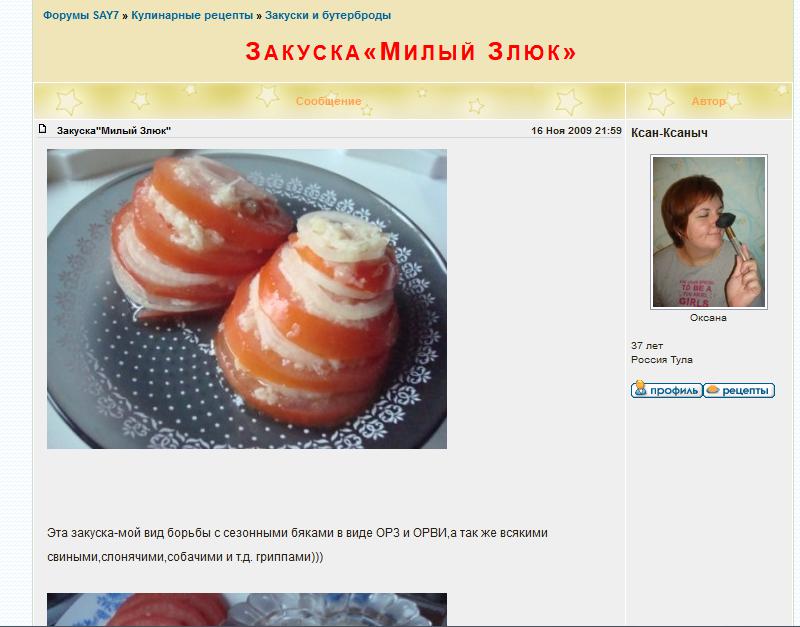
Task: Click the Закуска"Милый Злюк" post subject
Action: [114, 131]
